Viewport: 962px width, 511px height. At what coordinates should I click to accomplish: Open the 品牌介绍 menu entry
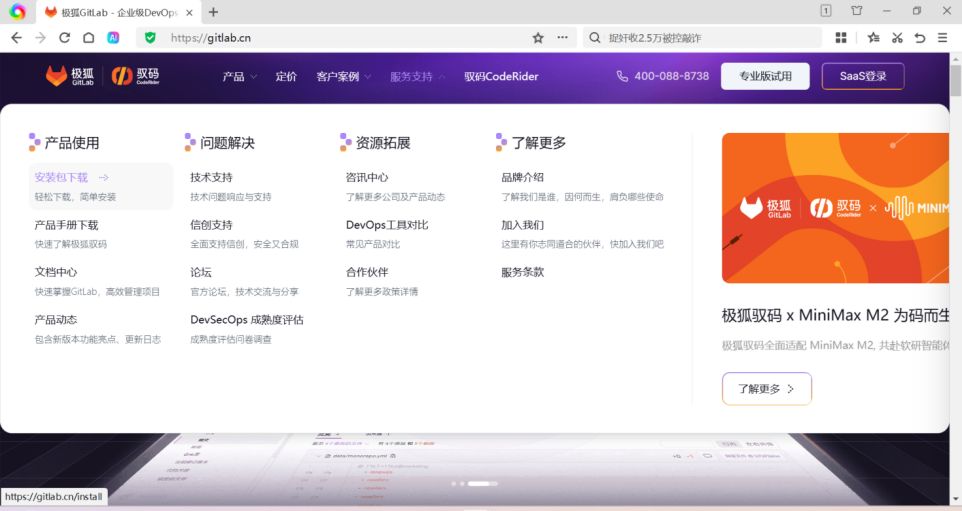(523, 177)
